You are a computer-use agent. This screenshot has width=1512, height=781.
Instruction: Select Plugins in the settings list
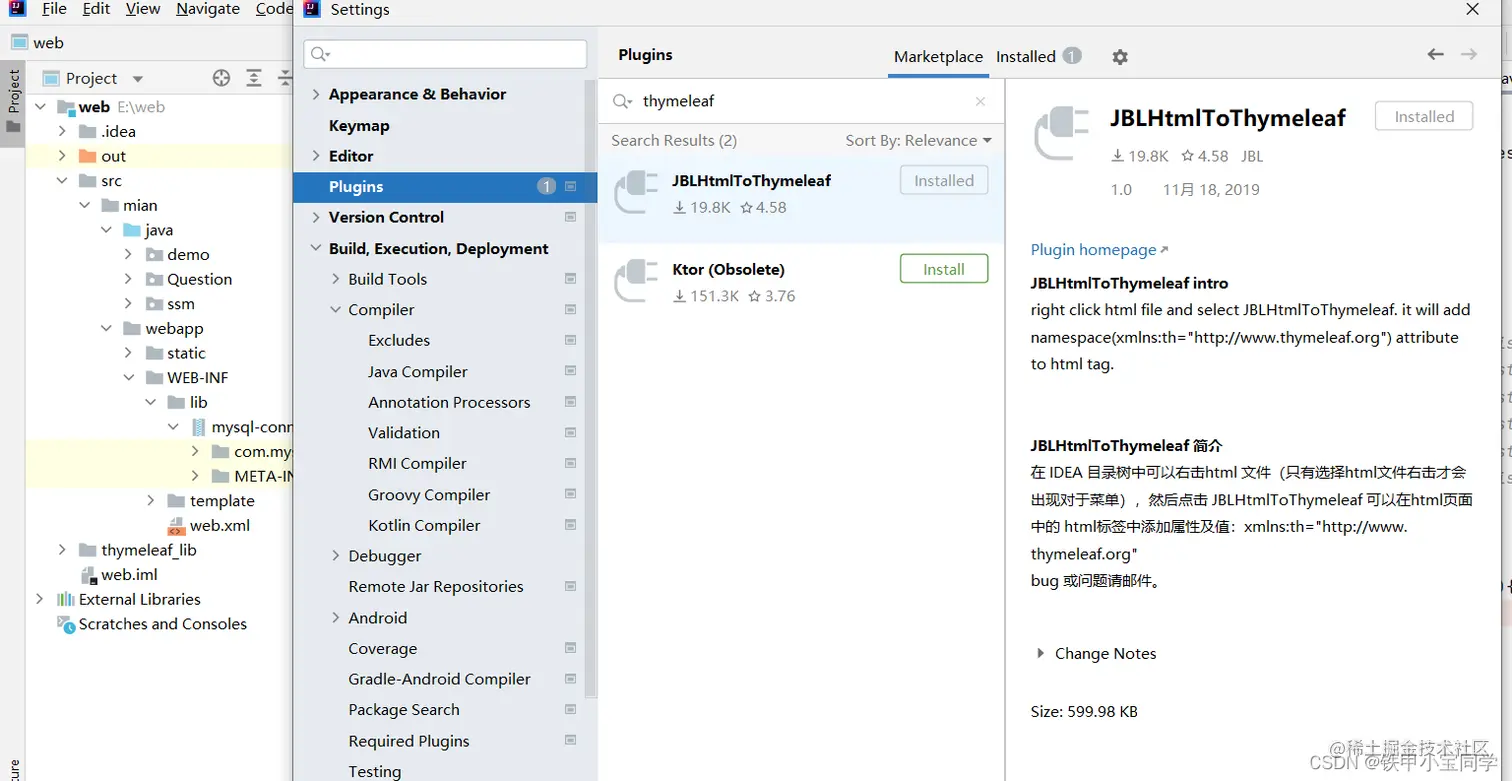[445, 186]
